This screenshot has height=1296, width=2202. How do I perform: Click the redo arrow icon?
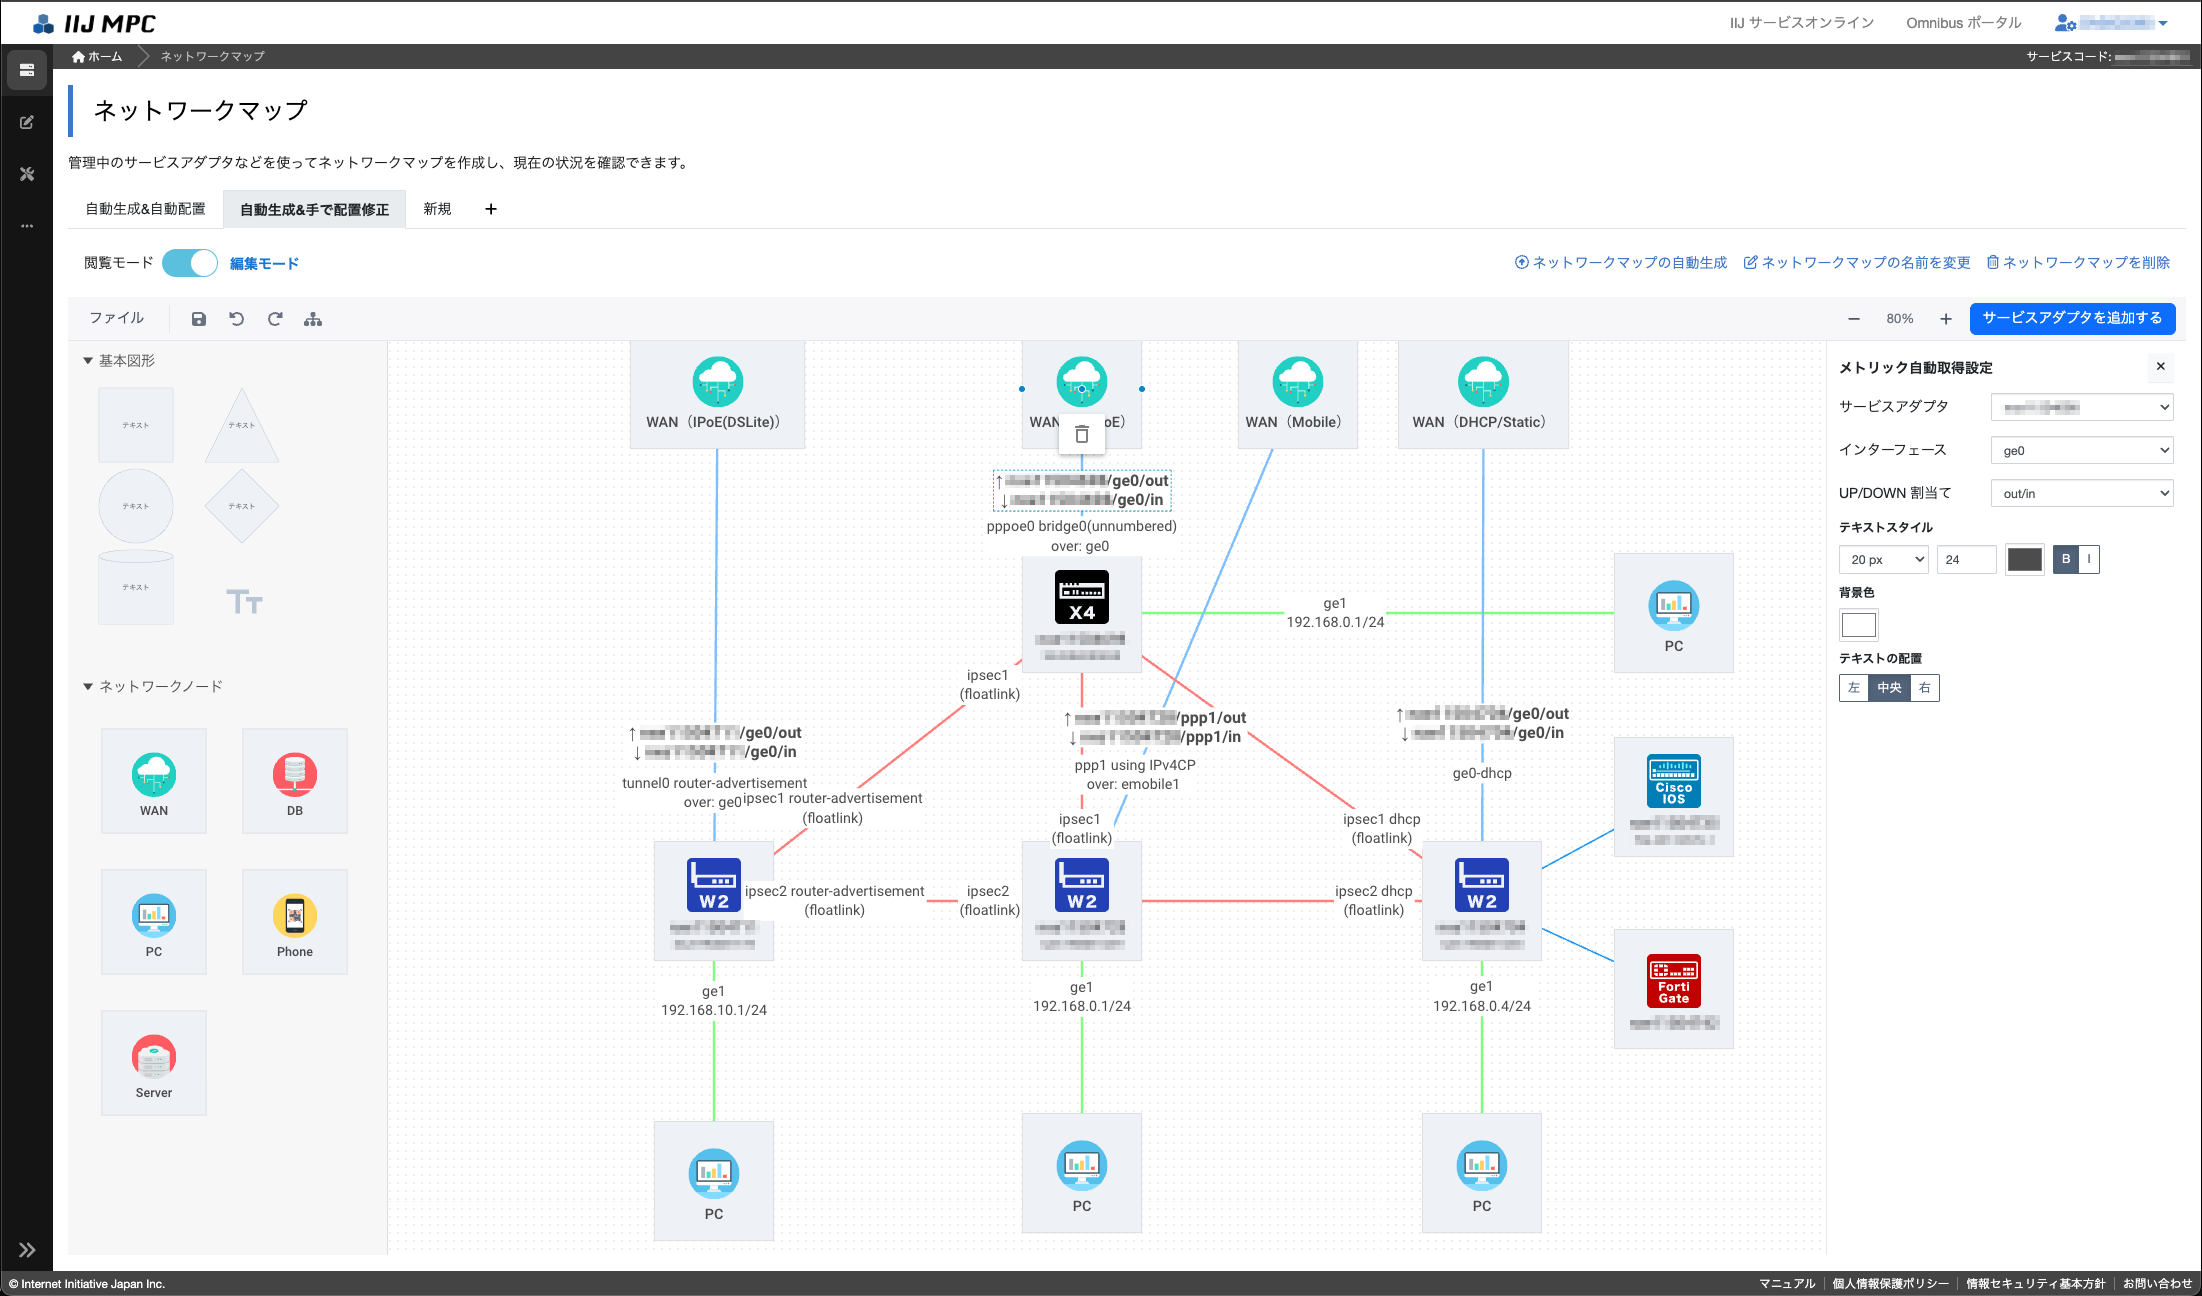(275, 319)
